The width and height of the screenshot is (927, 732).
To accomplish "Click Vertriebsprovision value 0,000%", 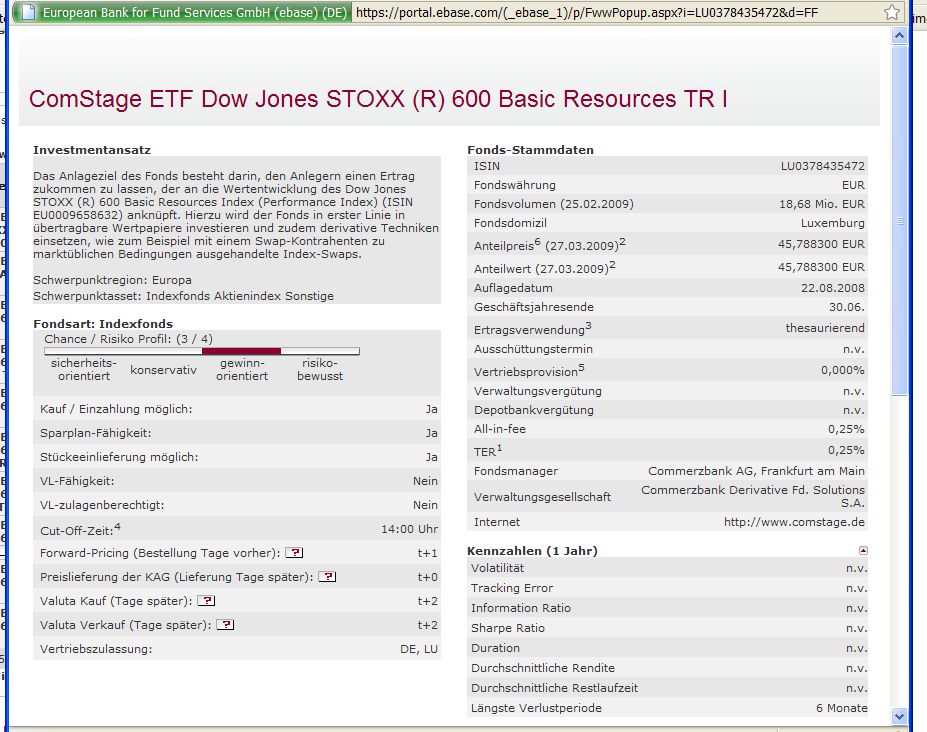I will tap(842, 370).
